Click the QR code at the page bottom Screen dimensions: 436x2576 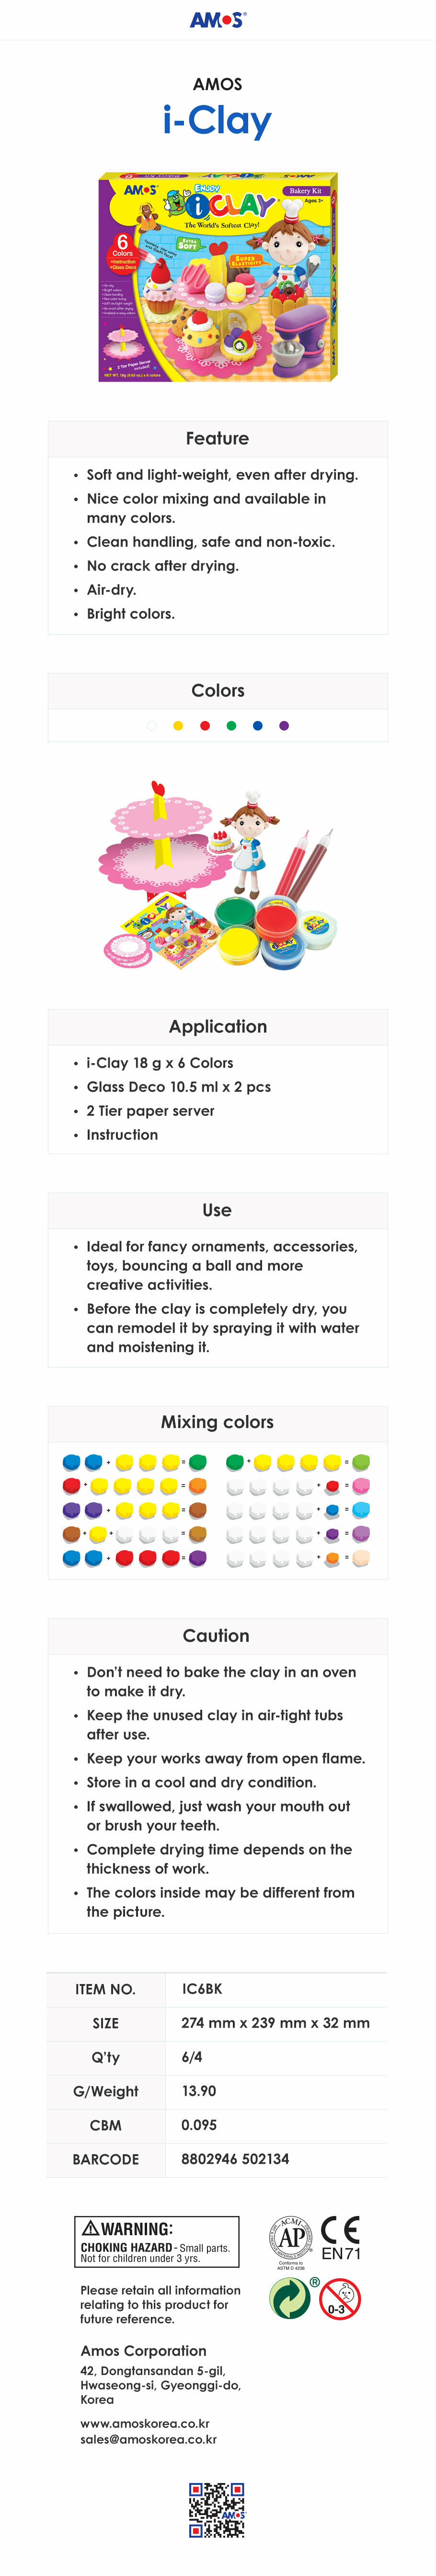(217, 2509)
